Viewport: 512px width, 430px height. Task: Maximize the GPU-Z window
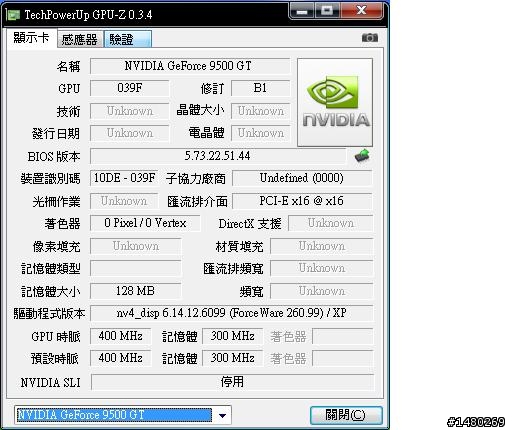click(326, 11)
